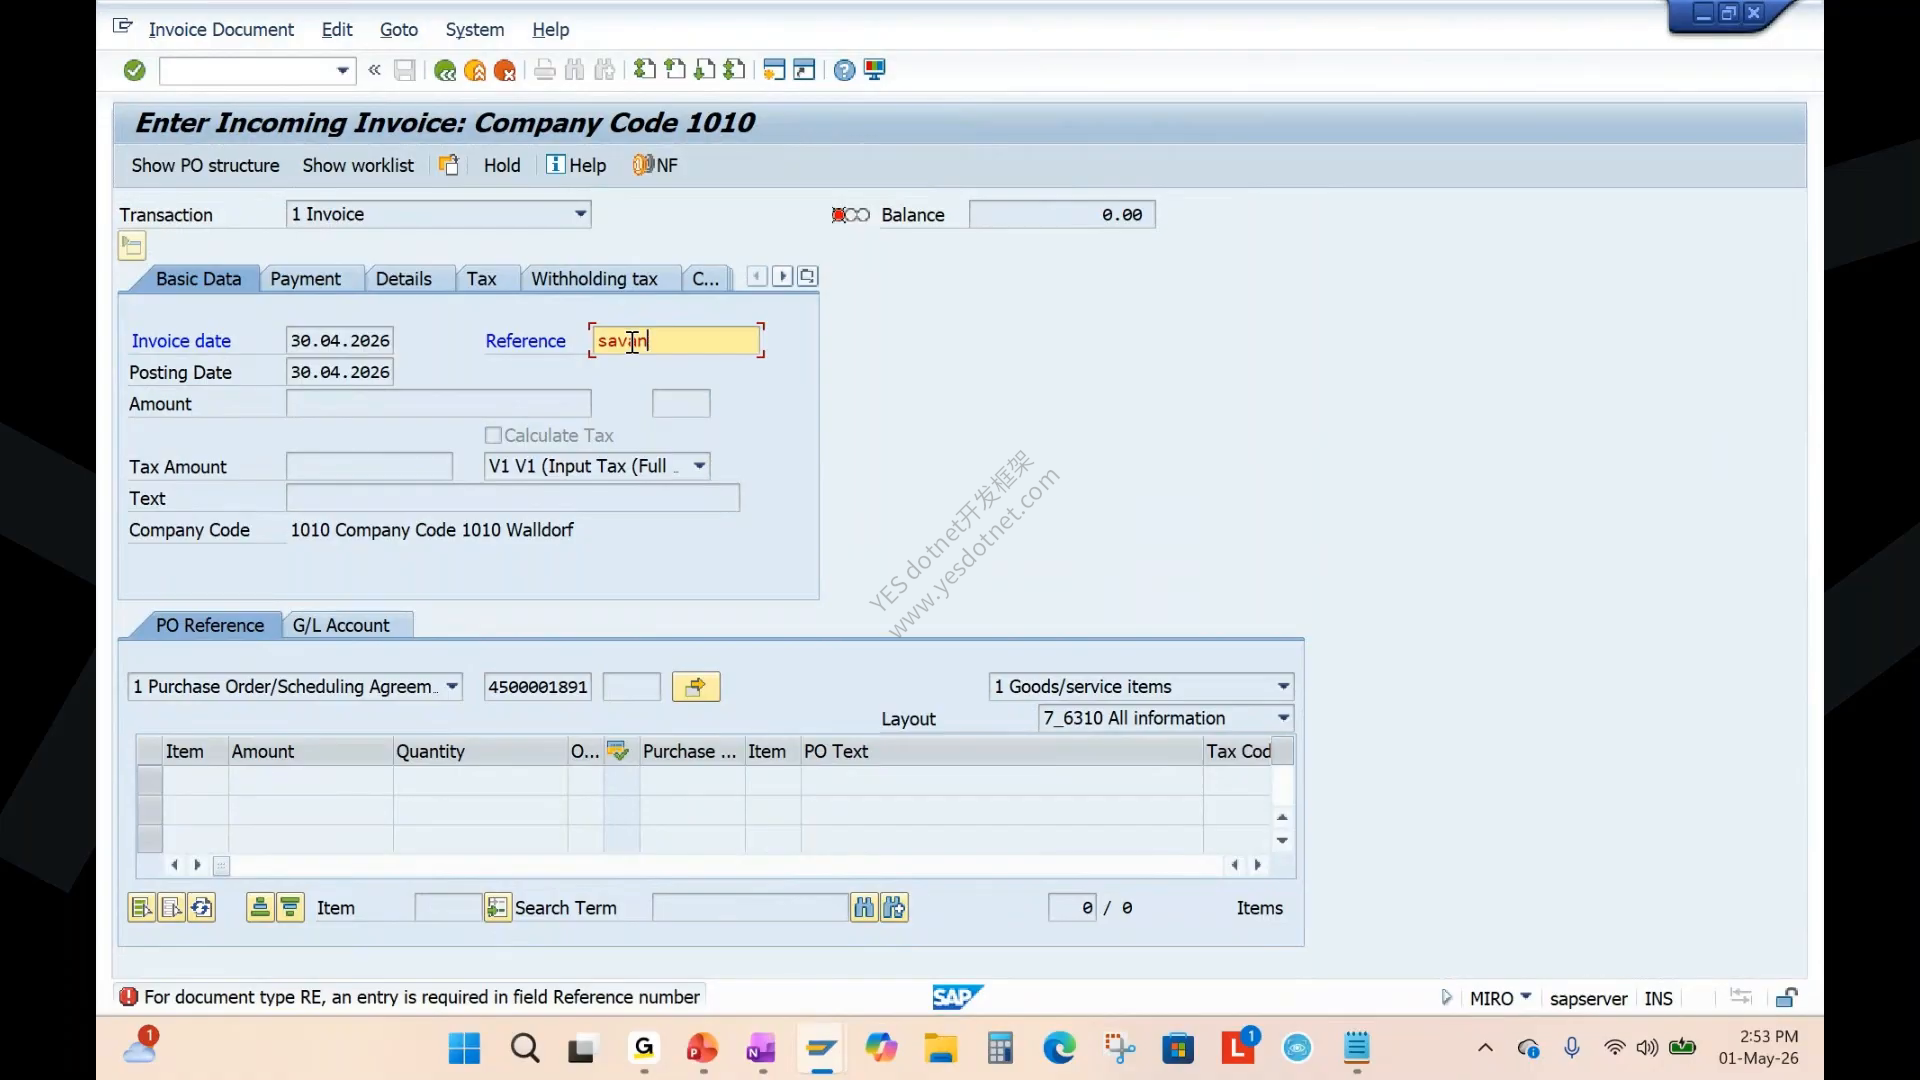Screen dimensions: 1920x1080
Task: Click the Text input field
Action: (513, 498)
